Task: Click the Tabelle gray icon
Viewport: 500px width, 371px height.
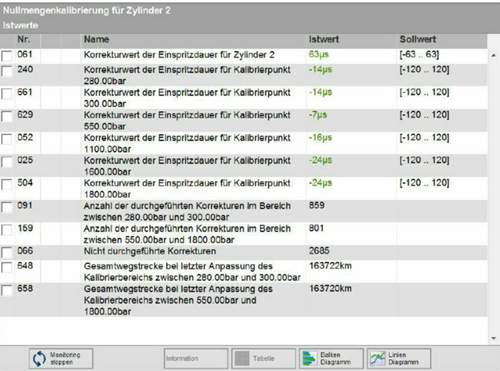Action: tap(242, 359)
